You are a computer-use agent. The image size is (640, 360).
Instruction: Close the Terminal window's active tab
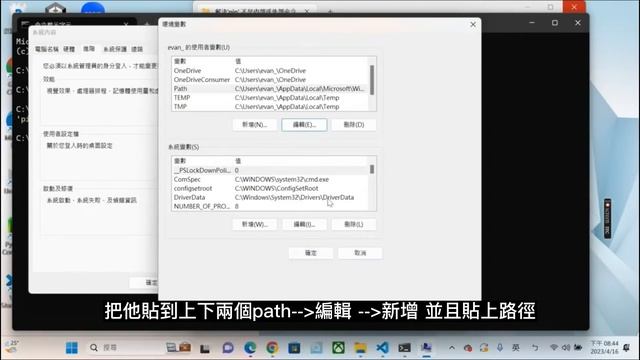[x=126, y=24]
